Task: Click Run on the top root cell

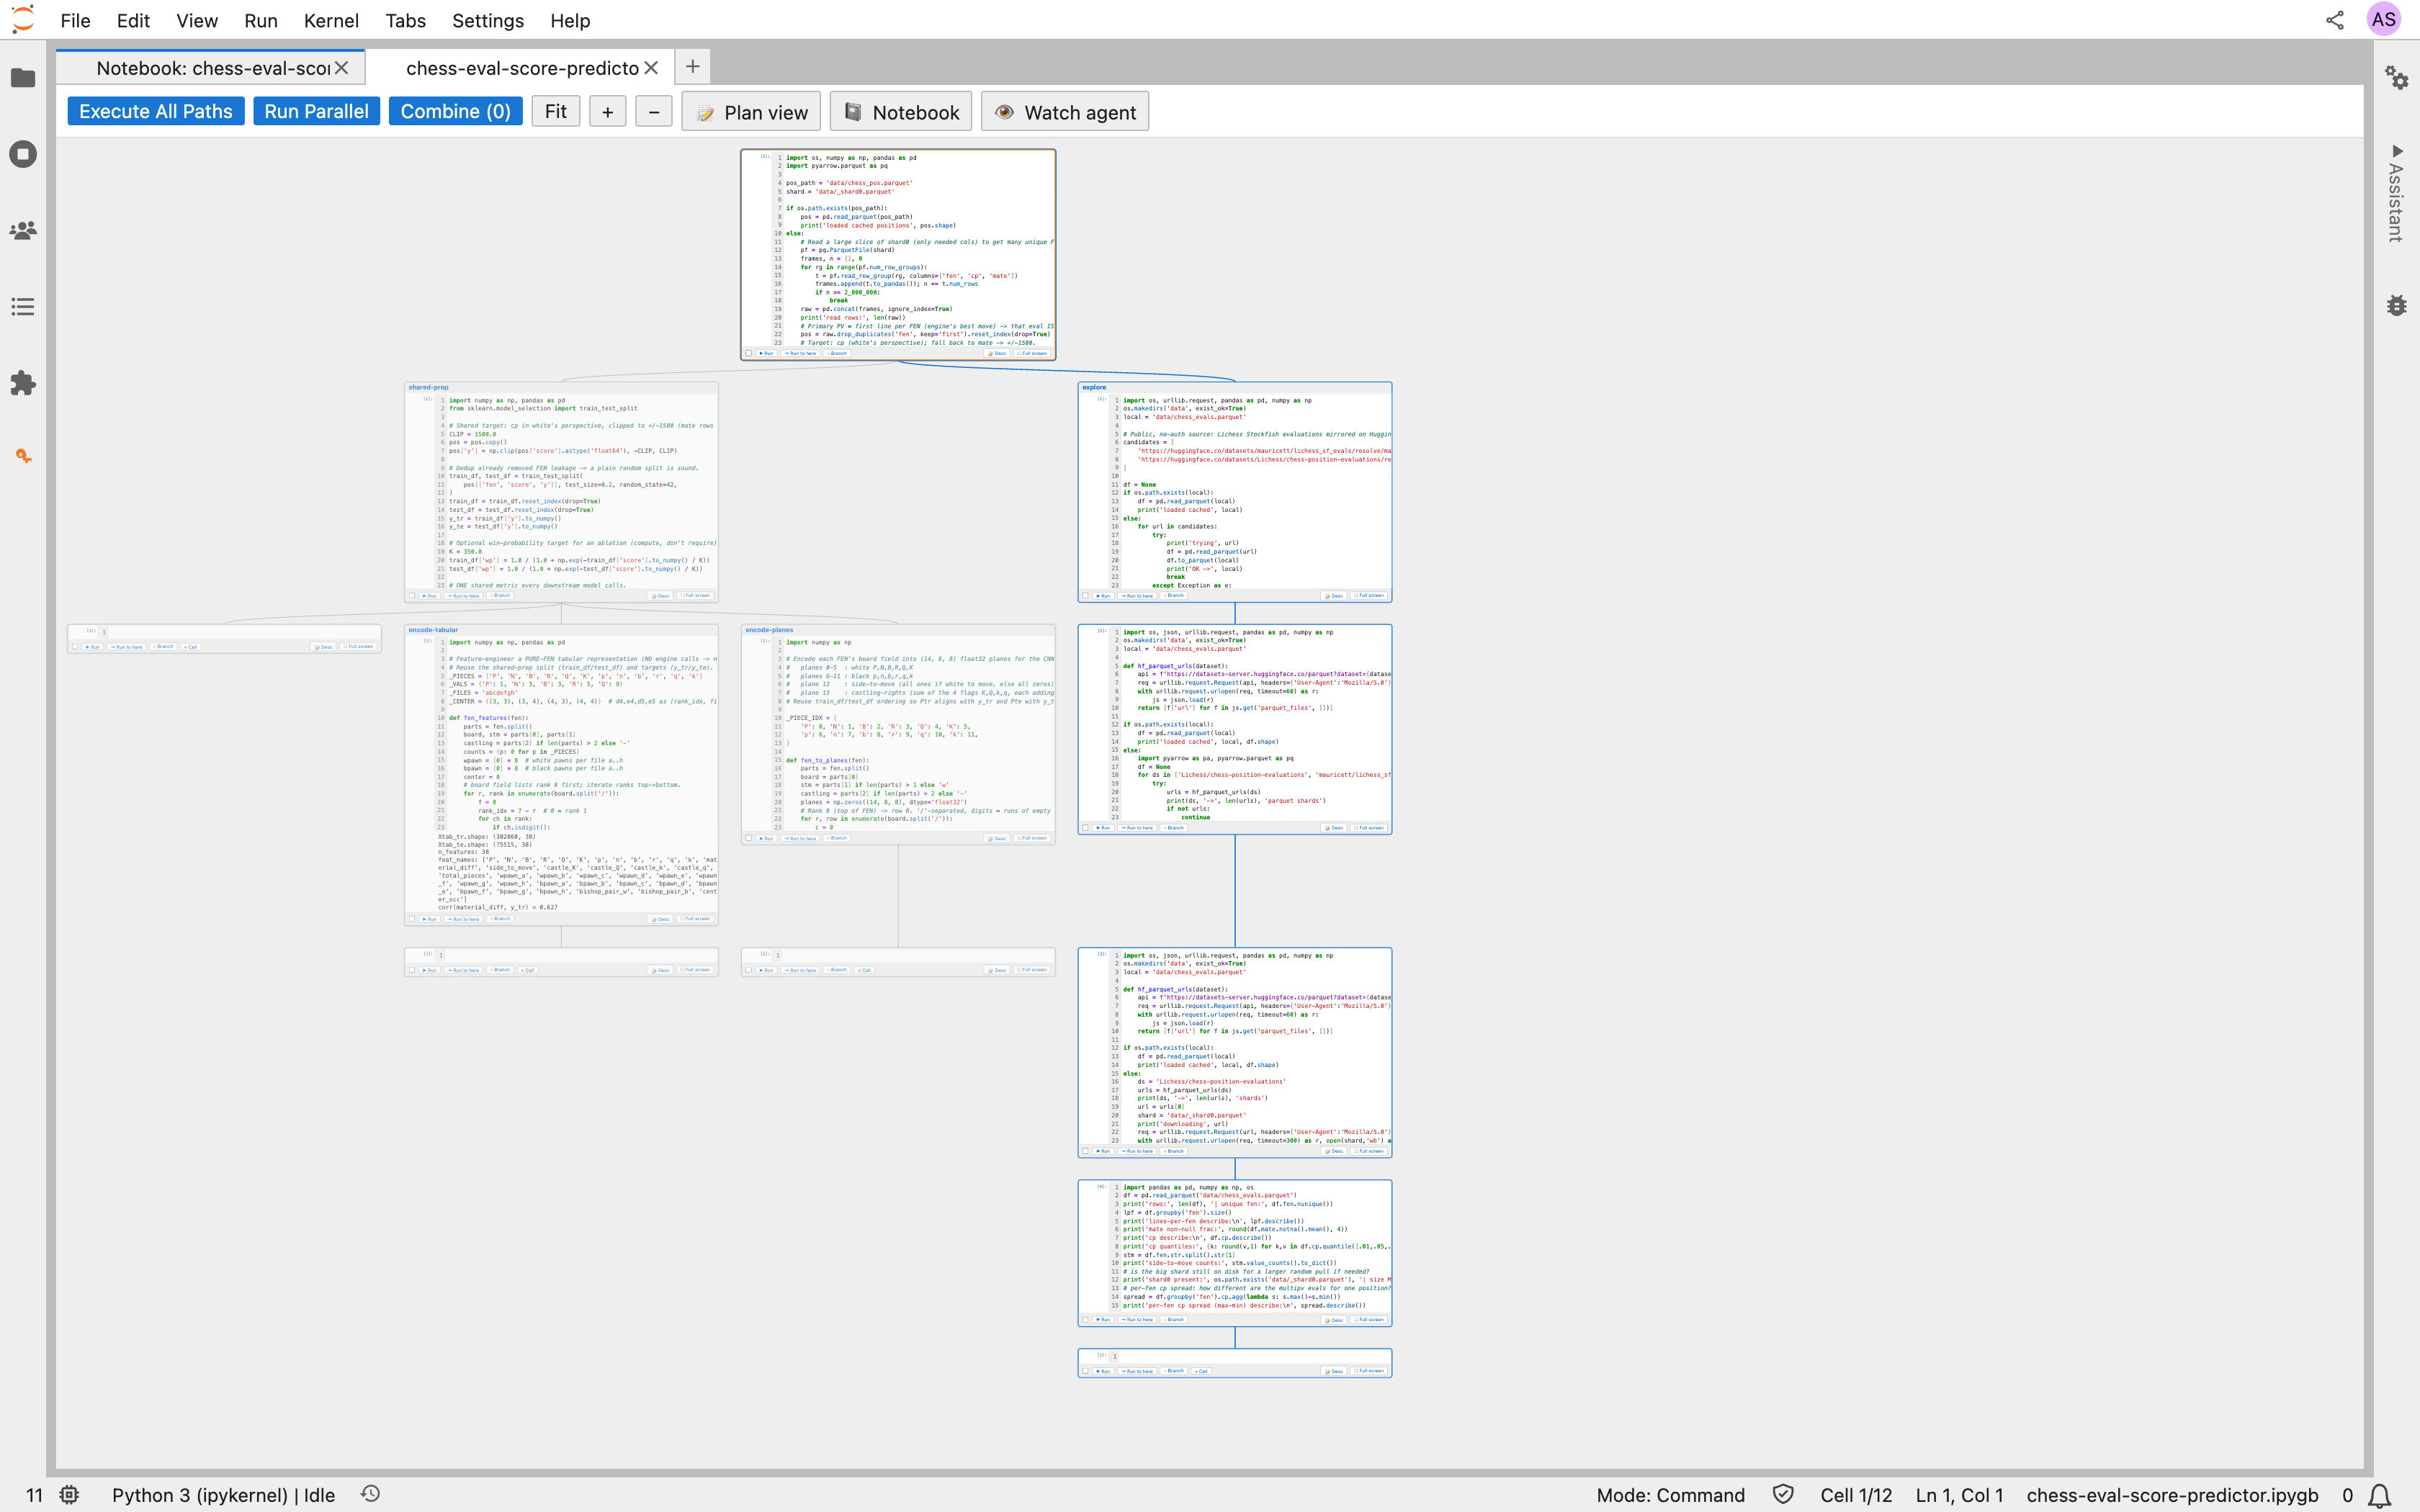Action: 767,353
